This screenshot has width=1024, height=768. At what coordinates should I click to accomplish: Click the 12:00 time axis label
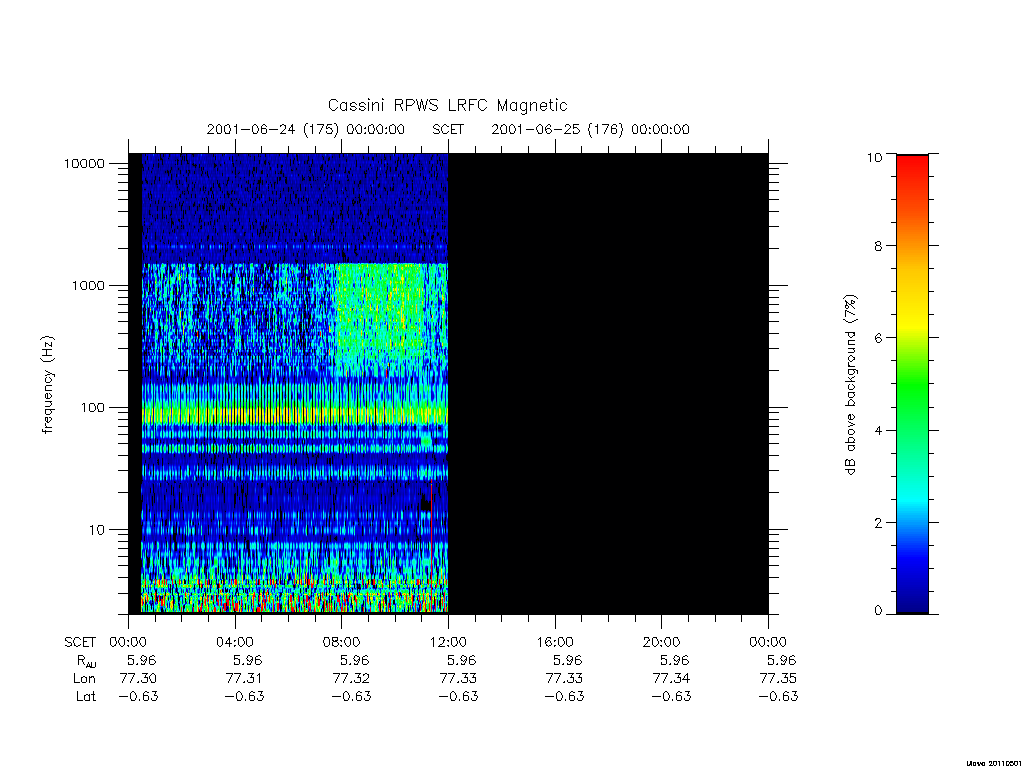[448, 642]
